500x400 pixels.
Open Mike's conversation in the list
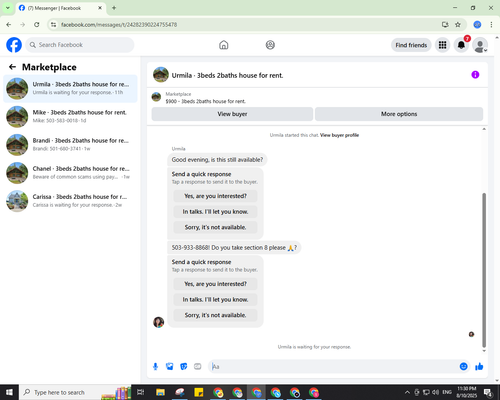point(70,117)
